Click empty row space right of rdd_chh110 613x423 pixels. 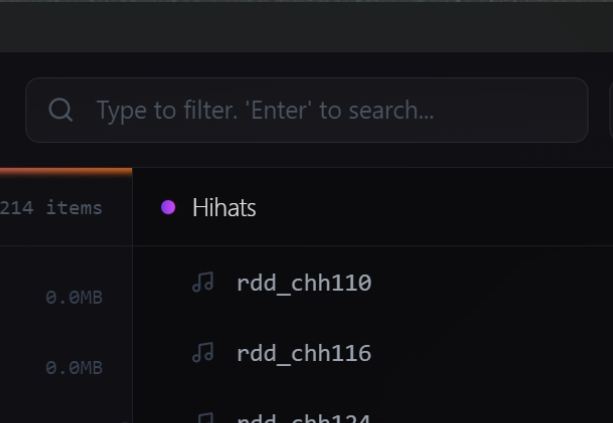coord(480,283)
